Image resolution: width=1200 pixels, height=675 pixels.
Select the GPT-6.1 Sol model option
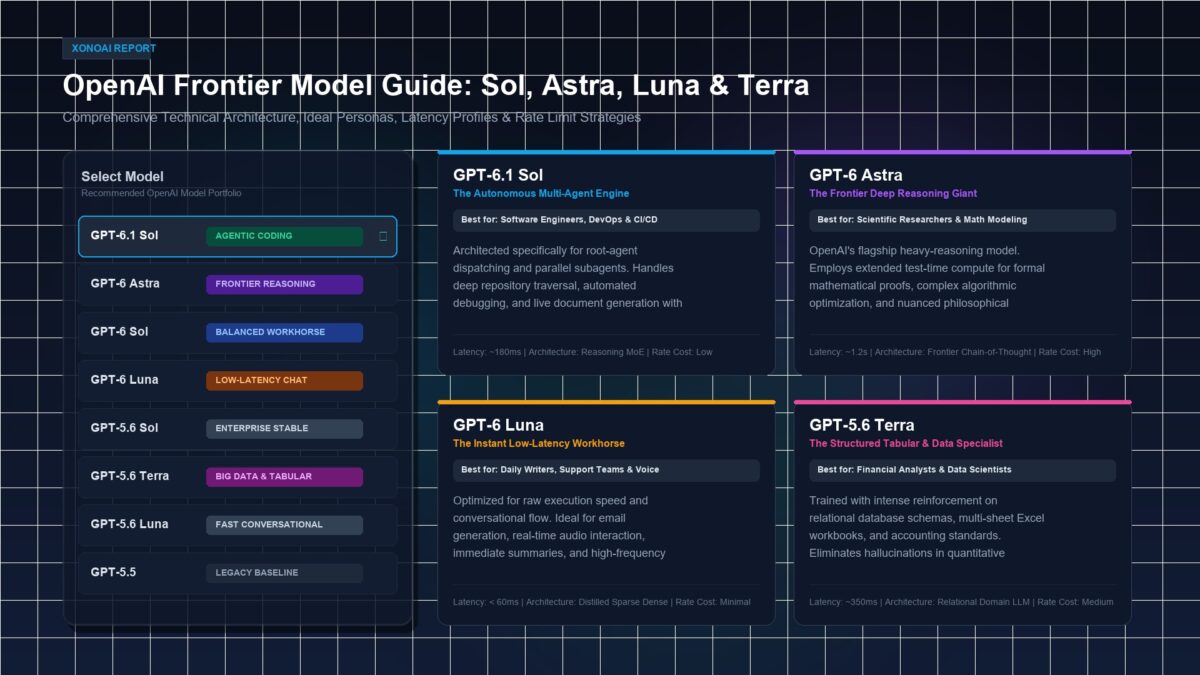pyautogui.click(x=238, y=236)
